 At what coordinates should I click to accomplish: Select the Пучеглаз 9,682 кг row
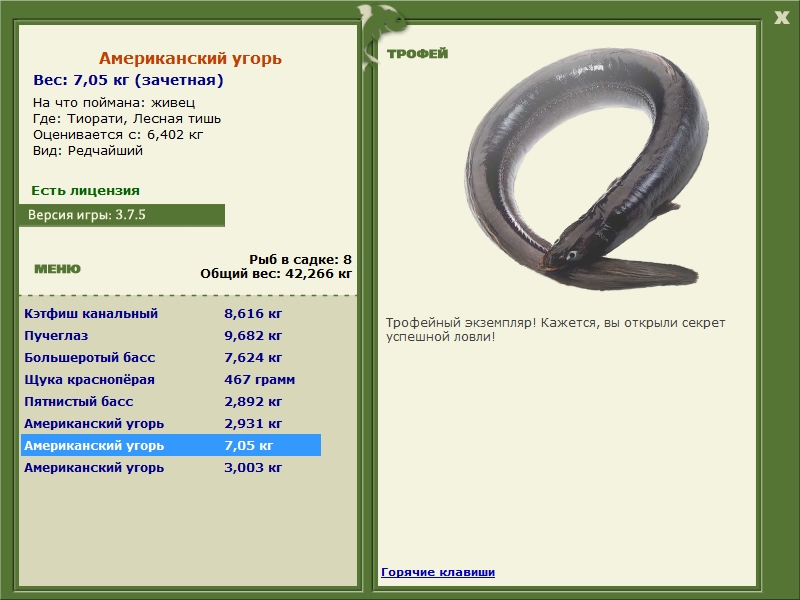tap(171, 335)
